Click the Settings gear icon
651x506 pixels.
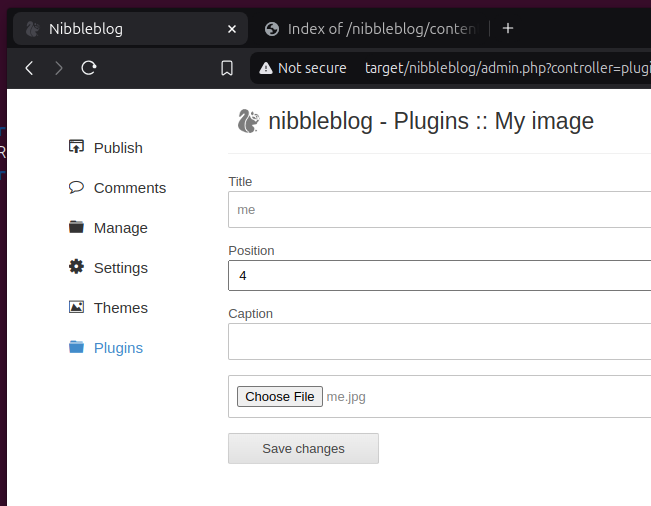point(76,267)
